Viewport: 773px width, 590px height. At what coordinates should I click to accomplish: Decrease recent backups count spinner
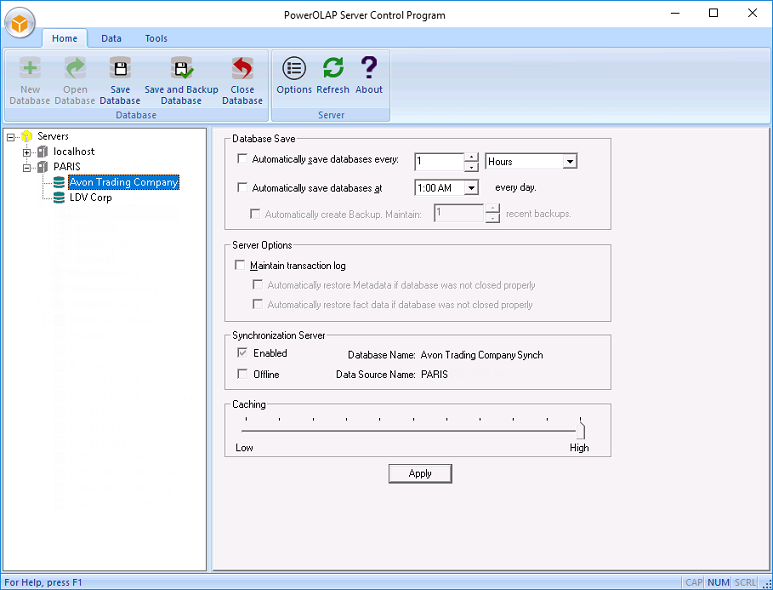[492, 218]
